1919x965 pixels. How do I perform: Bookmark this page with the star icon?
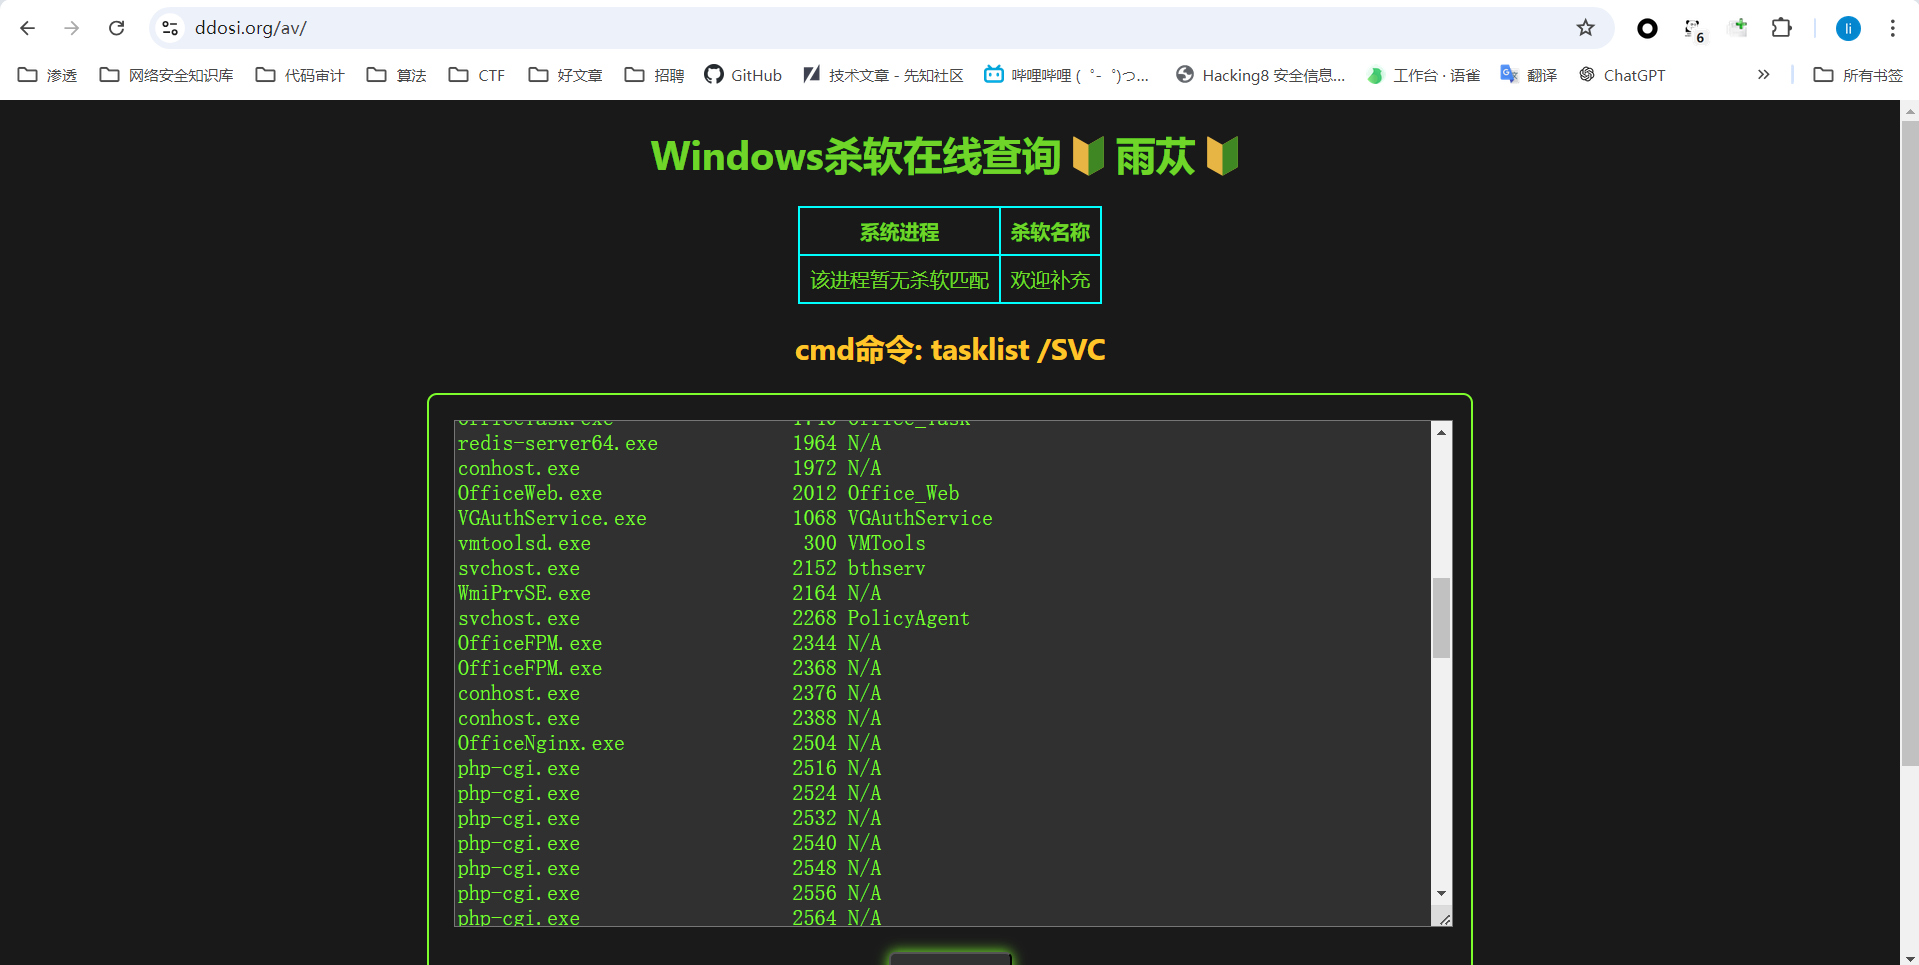(1585, 28)
